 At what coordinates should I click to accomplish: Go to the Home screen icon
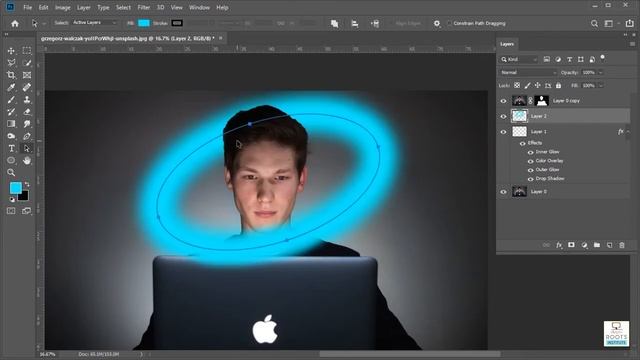(x=15, y=24)
